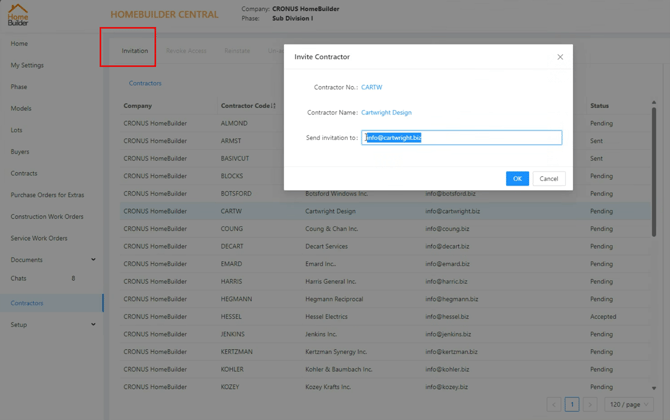
Task: Close the Invite Contractor dialog
Action: 560,57
